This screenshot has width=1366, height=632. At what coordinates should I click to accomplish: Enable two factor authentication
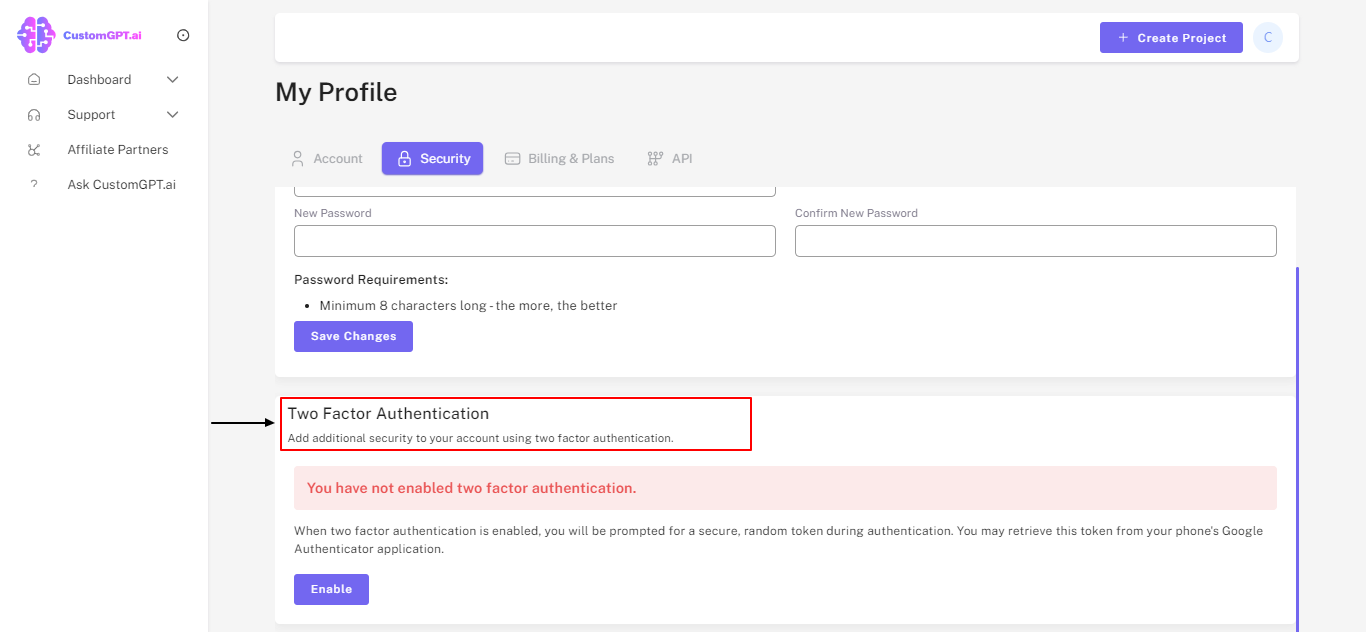[331, 589]
